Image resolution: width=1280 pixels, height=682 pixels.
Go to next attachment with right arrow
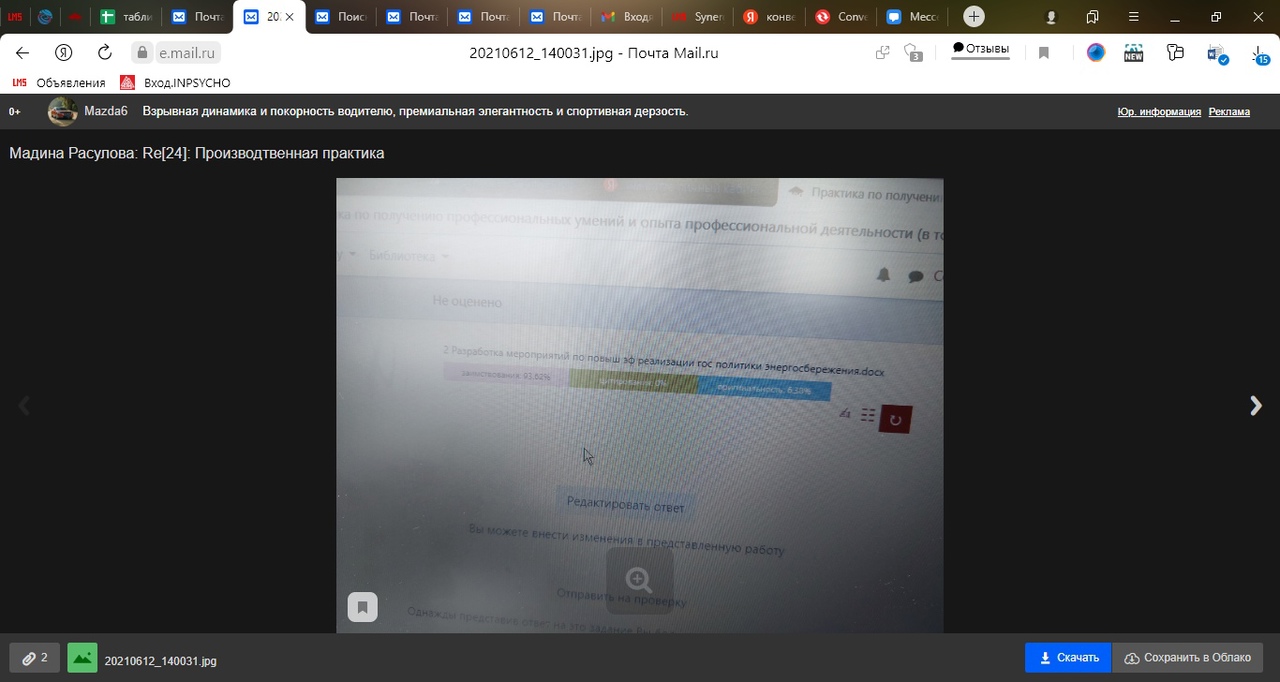pos(1255,405)
